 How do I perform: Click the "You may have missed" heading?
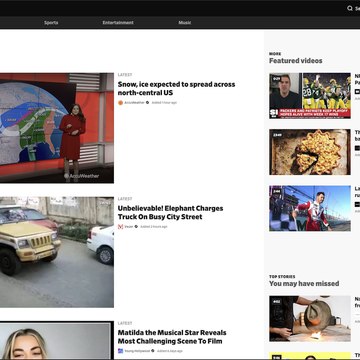pyautogui.click(x=304, y=283)
